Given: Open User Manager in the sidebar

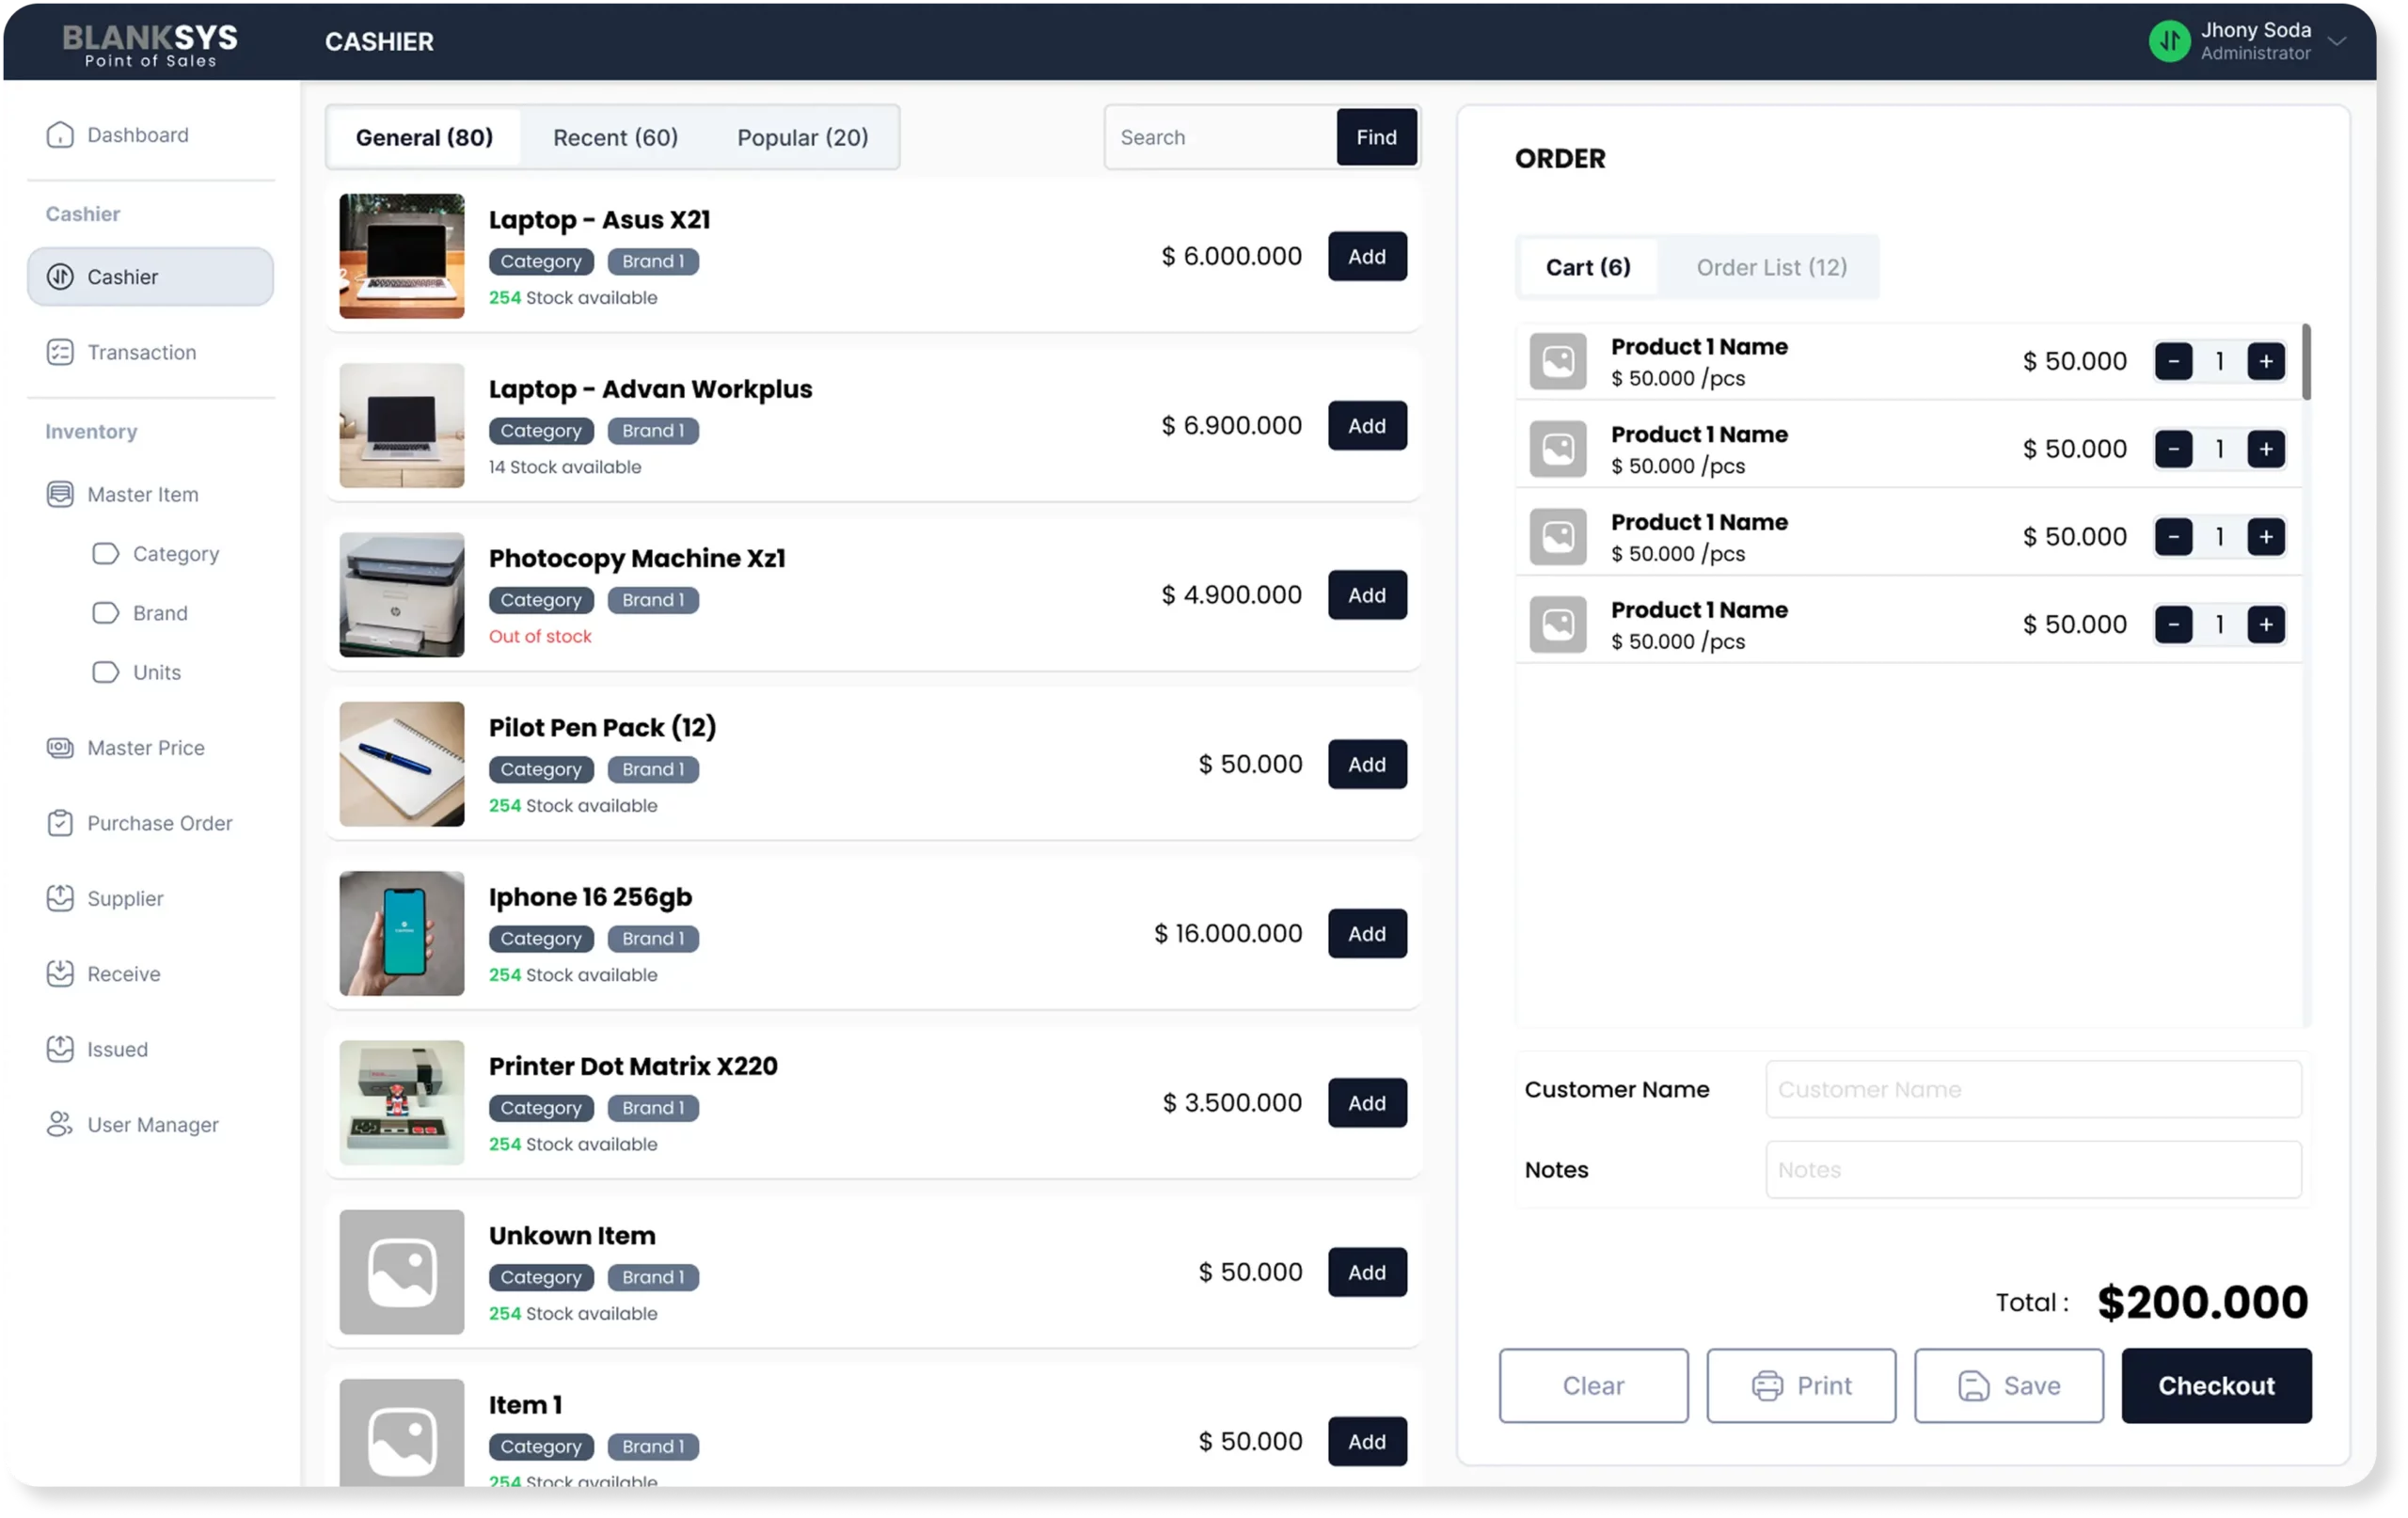Looking at the screenshot, I should pos(152,1125).
